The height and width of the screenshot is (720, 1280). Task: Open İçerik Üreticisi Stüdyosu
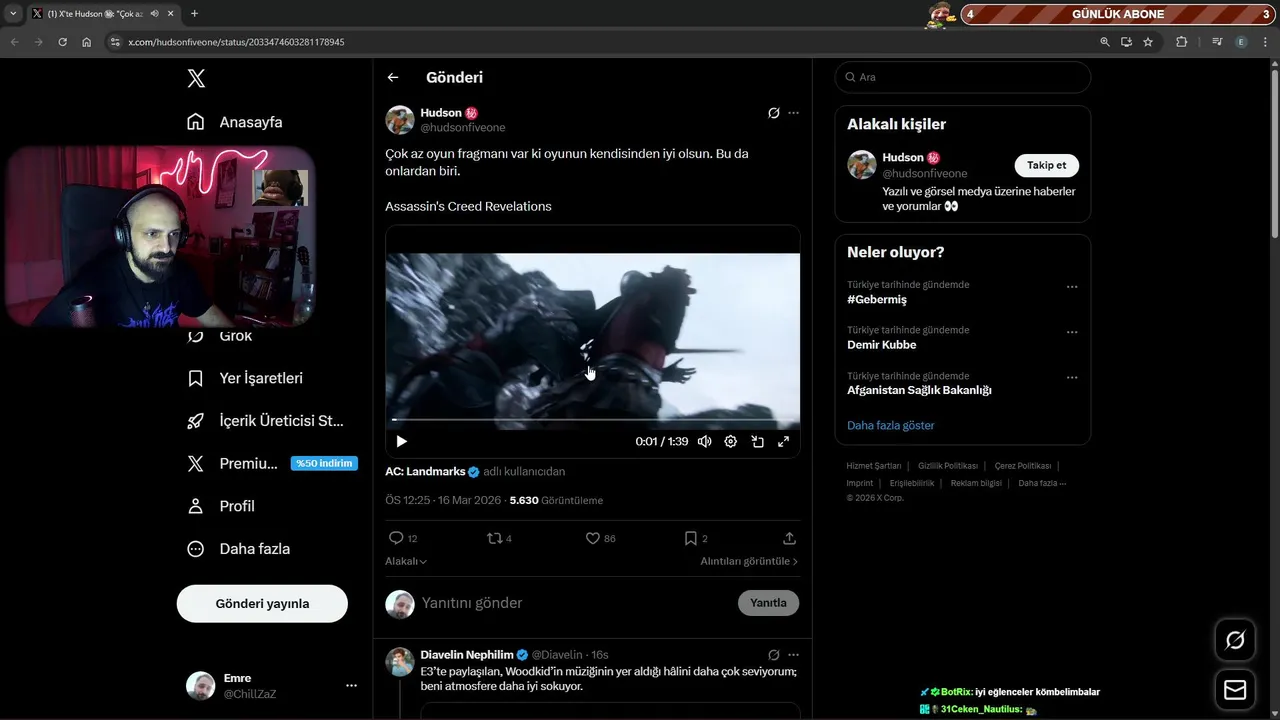click(x=265, y=421)
